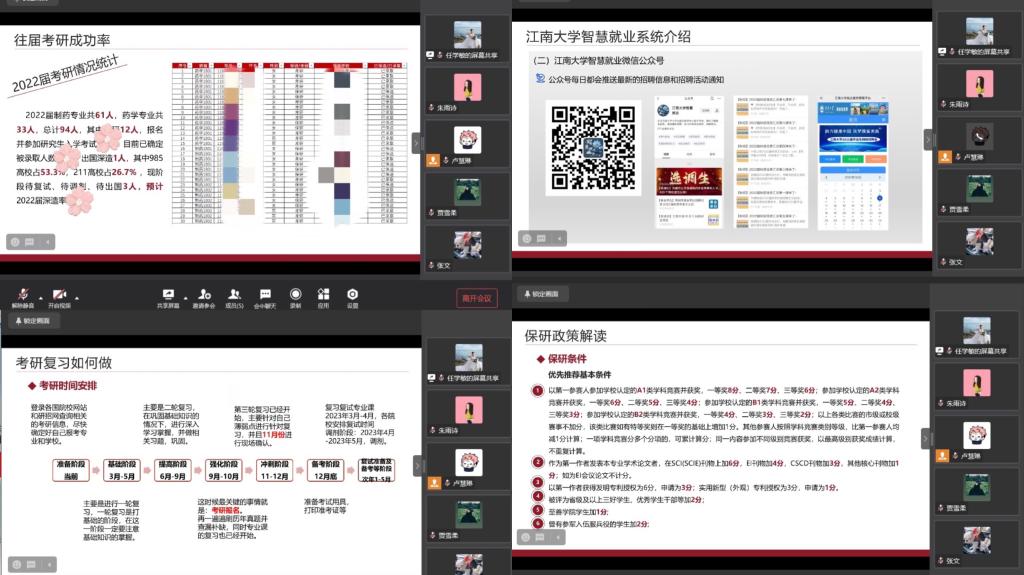
Task: Unmute the microphone in the meeting toolbar
Action: (x=20, y=296)
